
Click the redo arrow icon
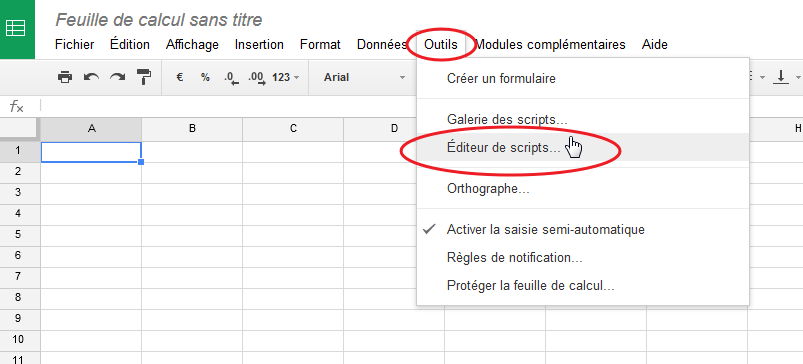point(118,77)
